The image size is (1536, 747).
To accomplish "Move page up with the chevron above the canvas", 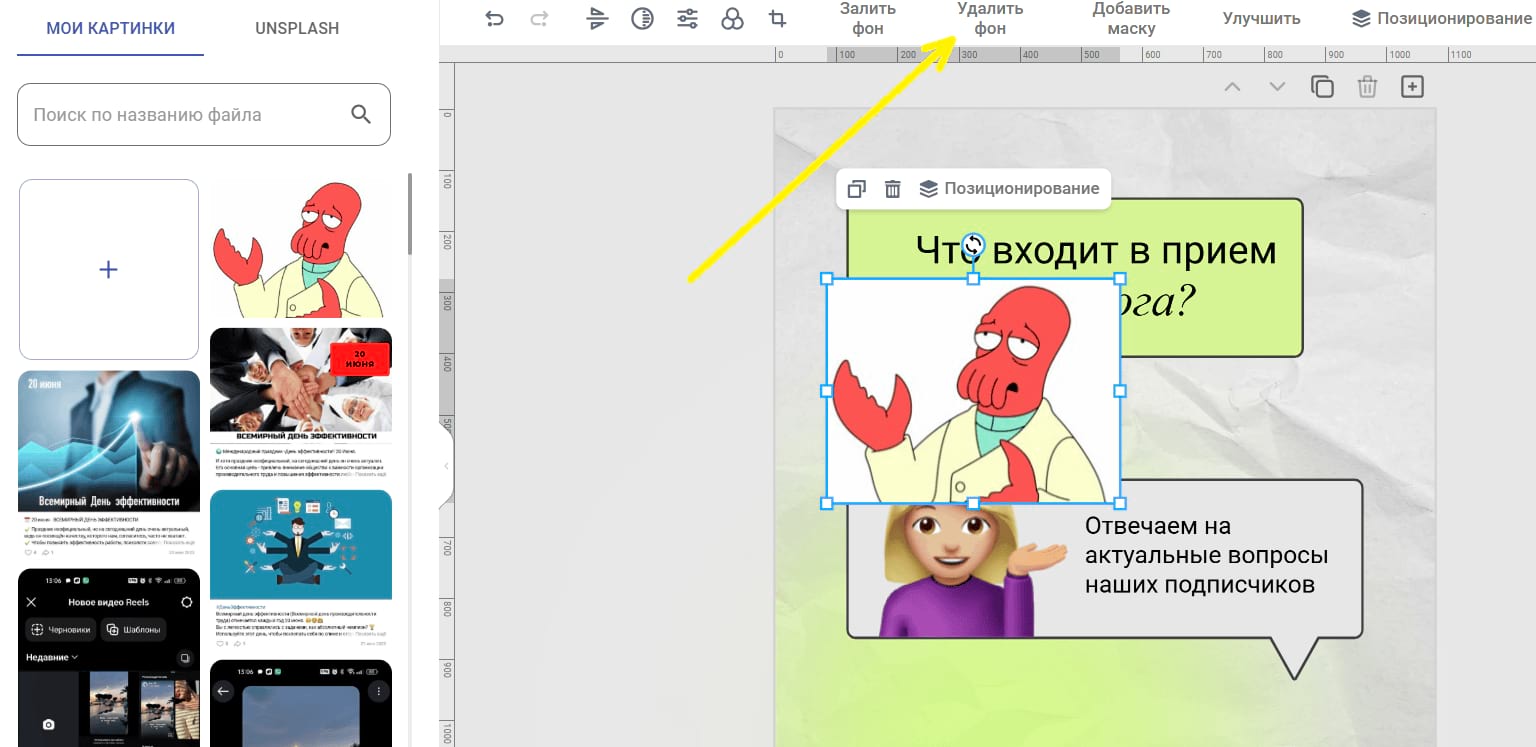I will pos(1233,87).
